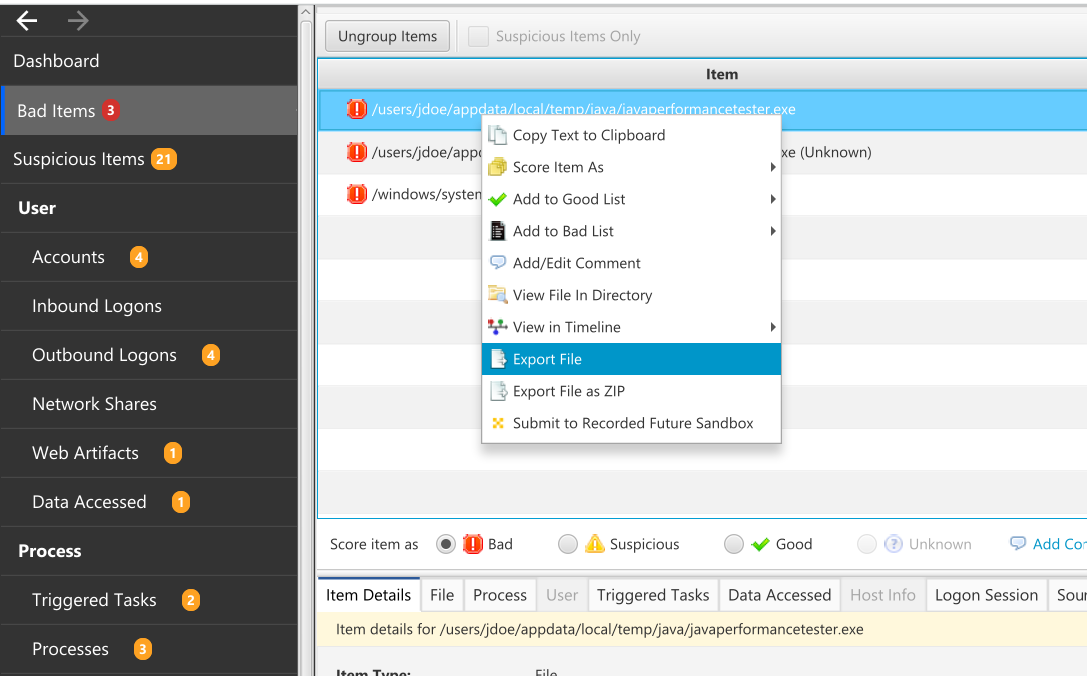Switch to the Triggered Tasks tab
The image size is (1087, 676).
pos(652,595)
